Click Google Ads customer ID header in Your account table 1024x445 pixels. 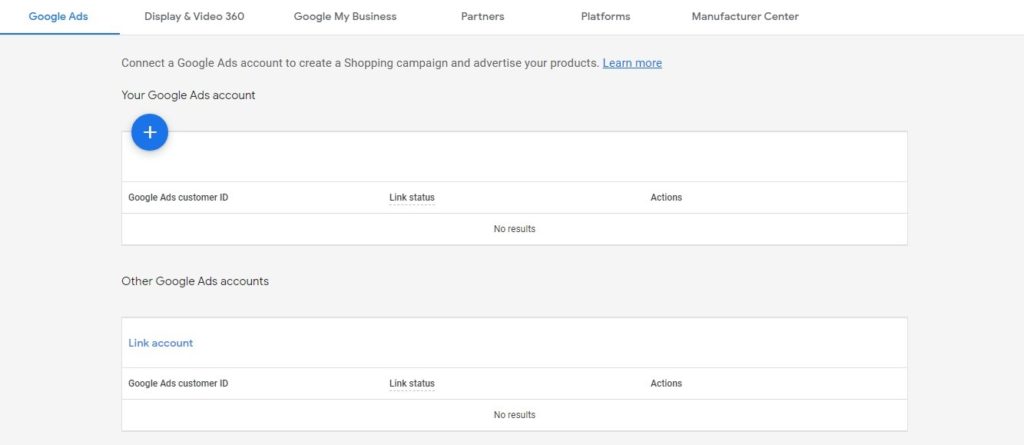(178, 197)
